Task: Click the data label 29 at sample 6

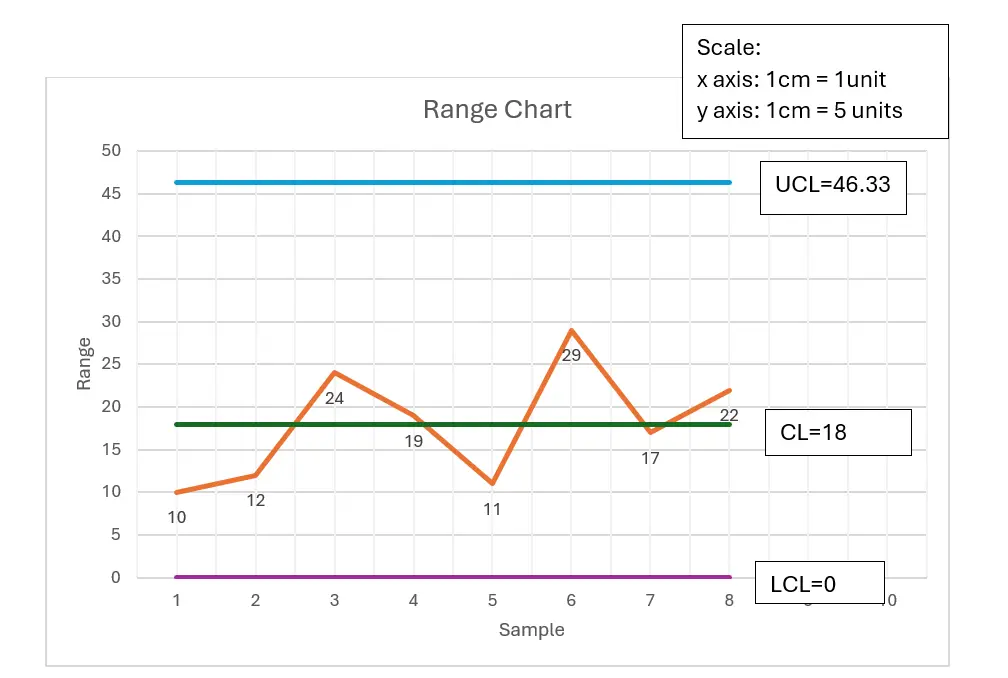Action: tap(571, 354)
